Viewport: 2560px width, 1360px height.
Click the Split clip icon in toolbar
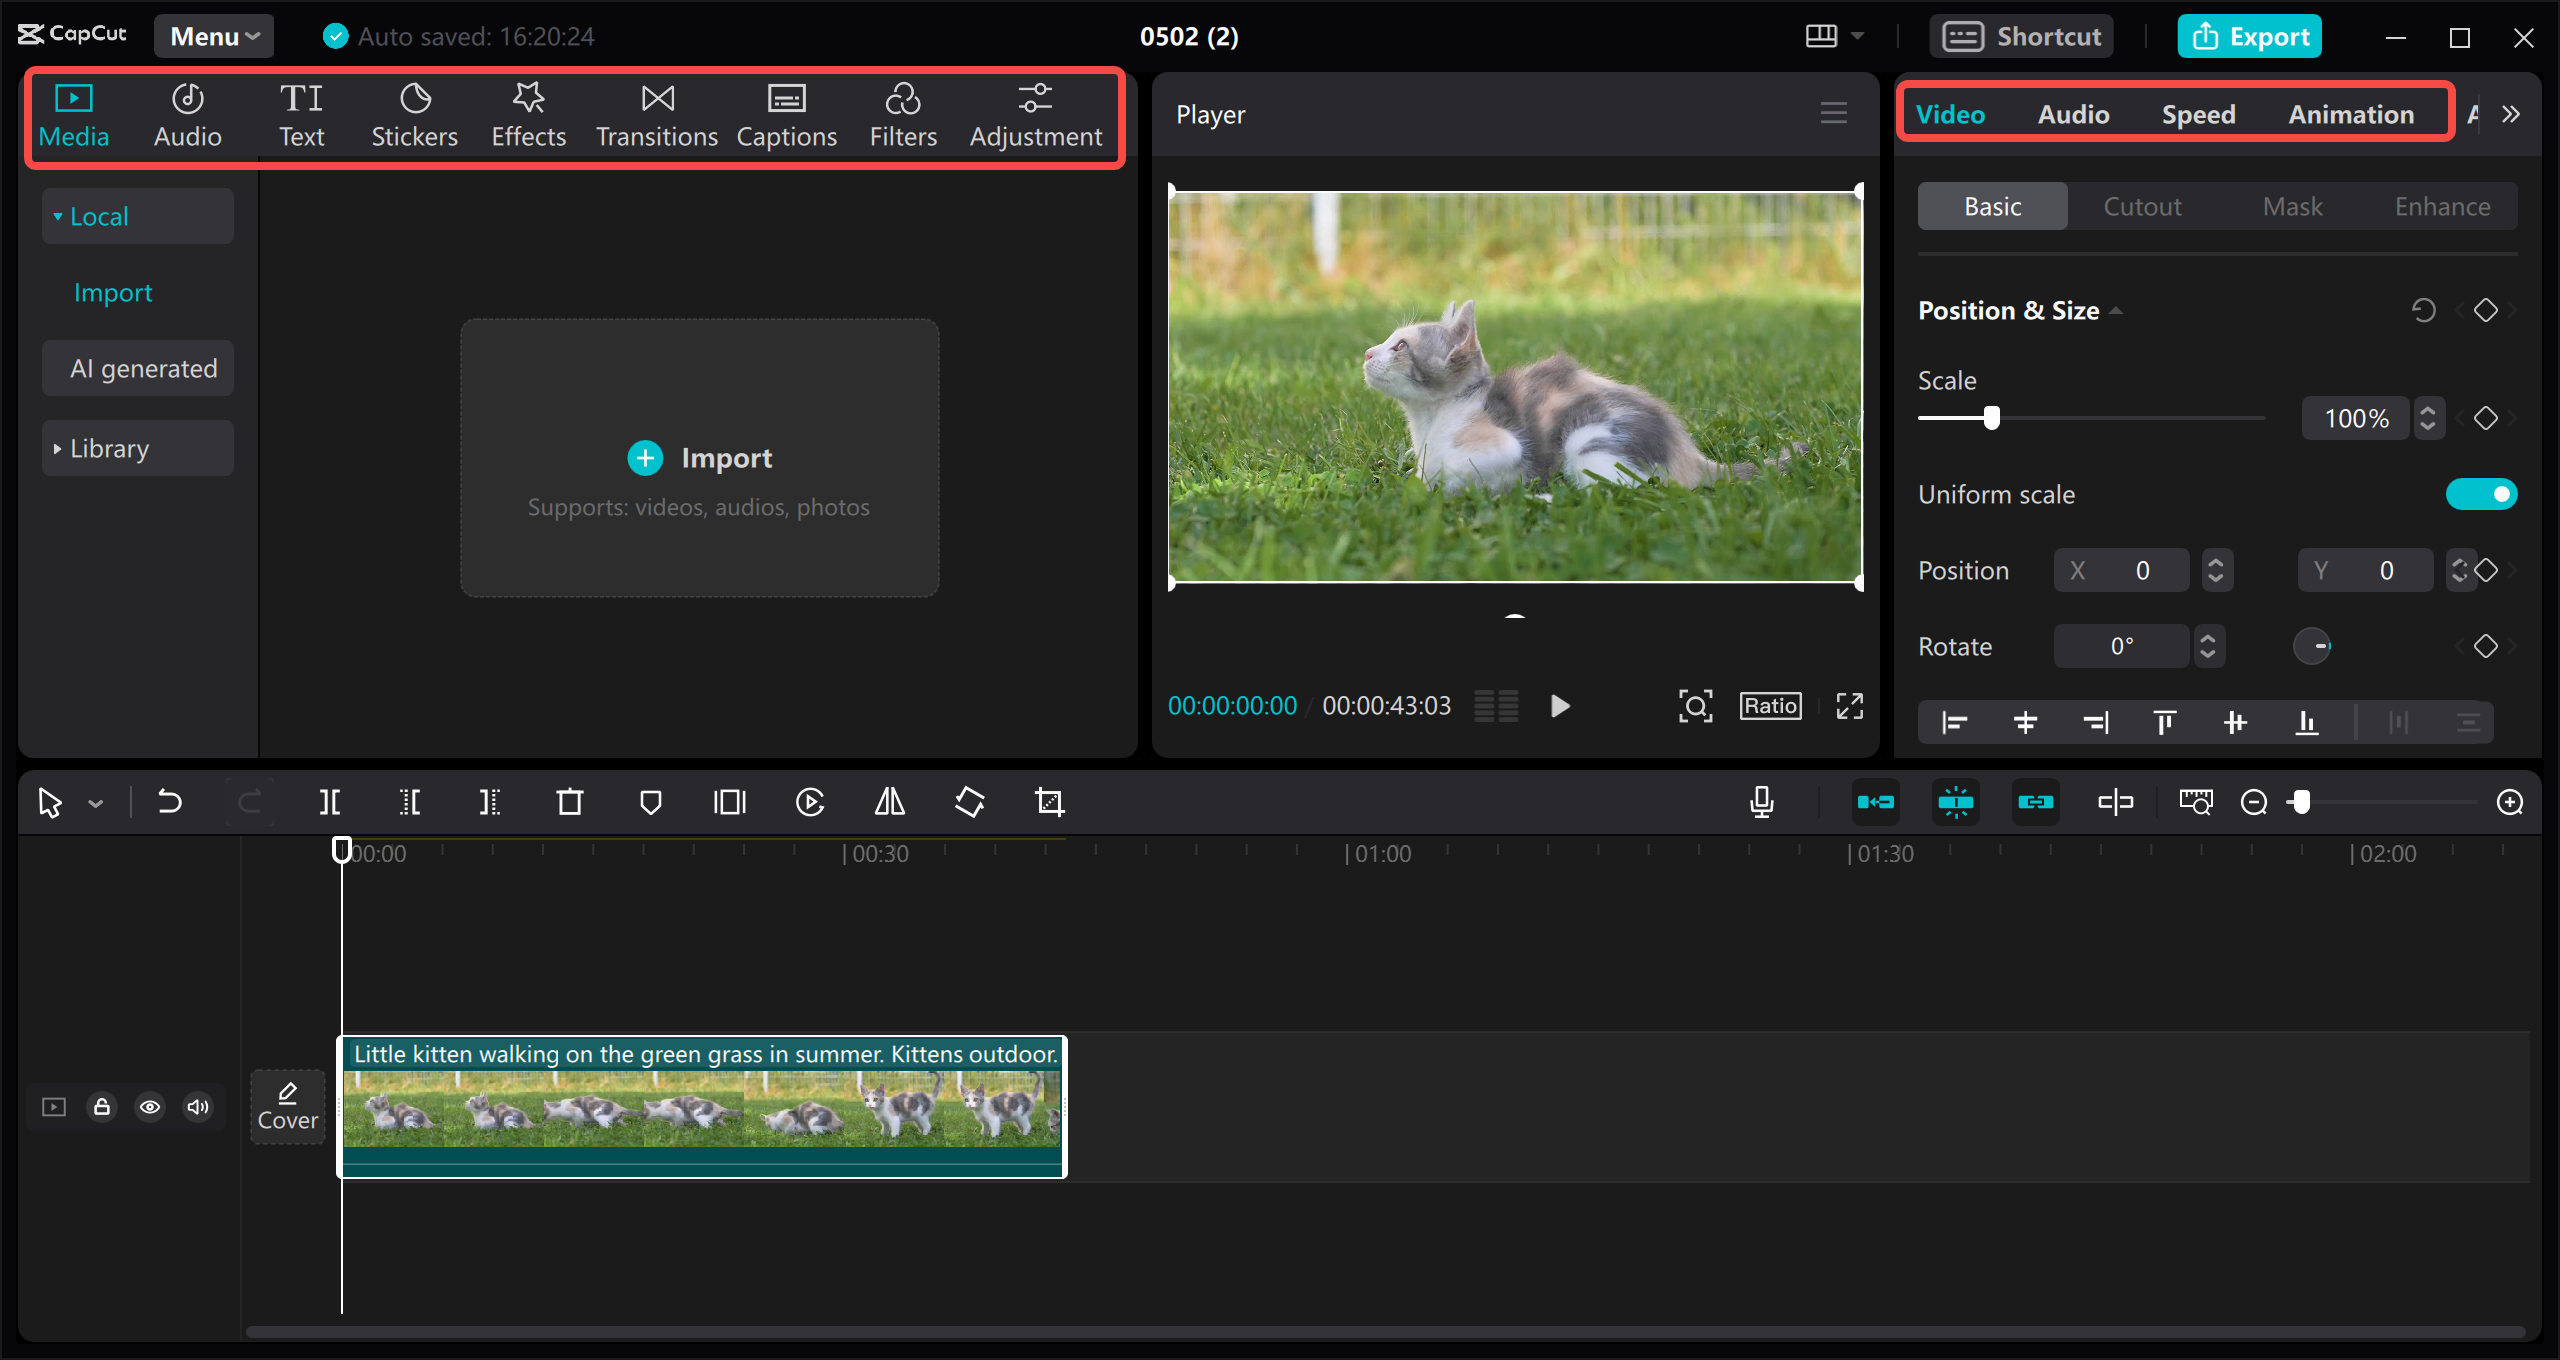332,803
